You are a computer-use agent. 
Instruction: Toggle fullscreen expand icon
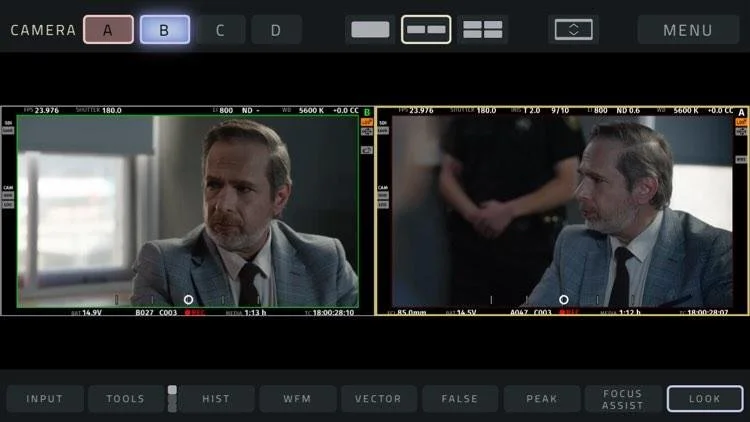click(x=574, y=30)
